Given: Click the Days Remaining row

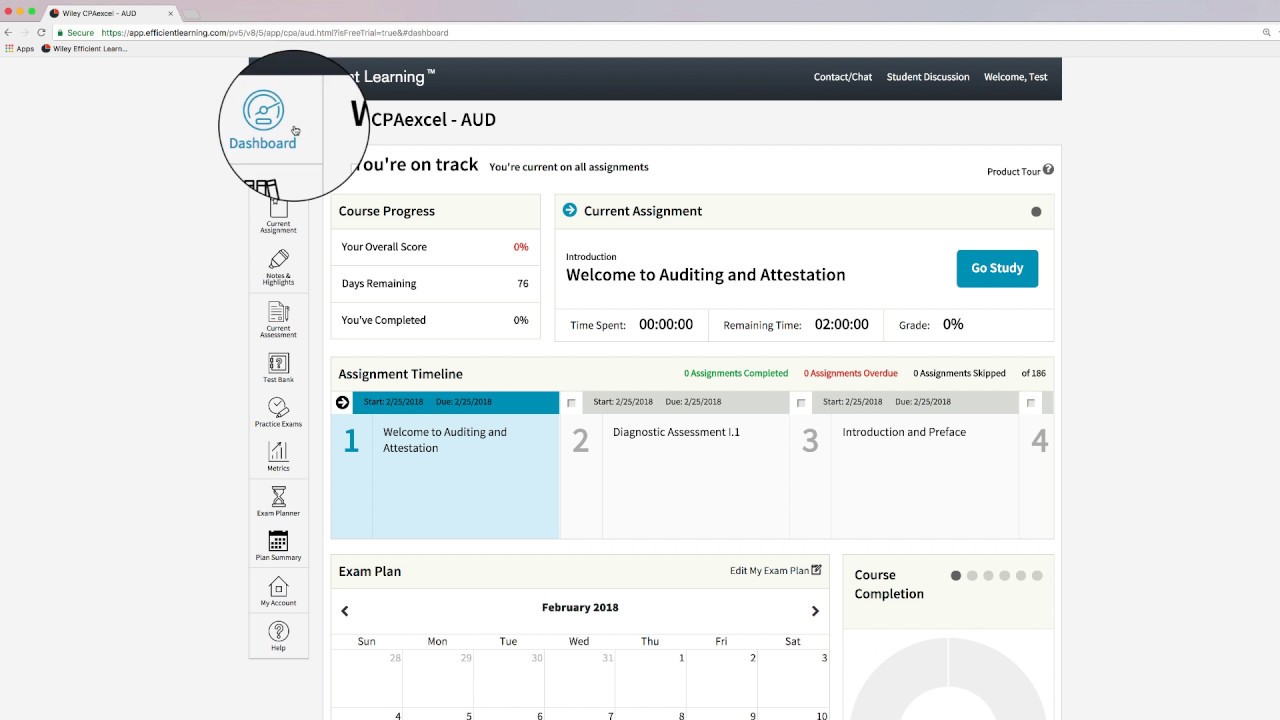Looking at the screenshot, I should 435,283.
